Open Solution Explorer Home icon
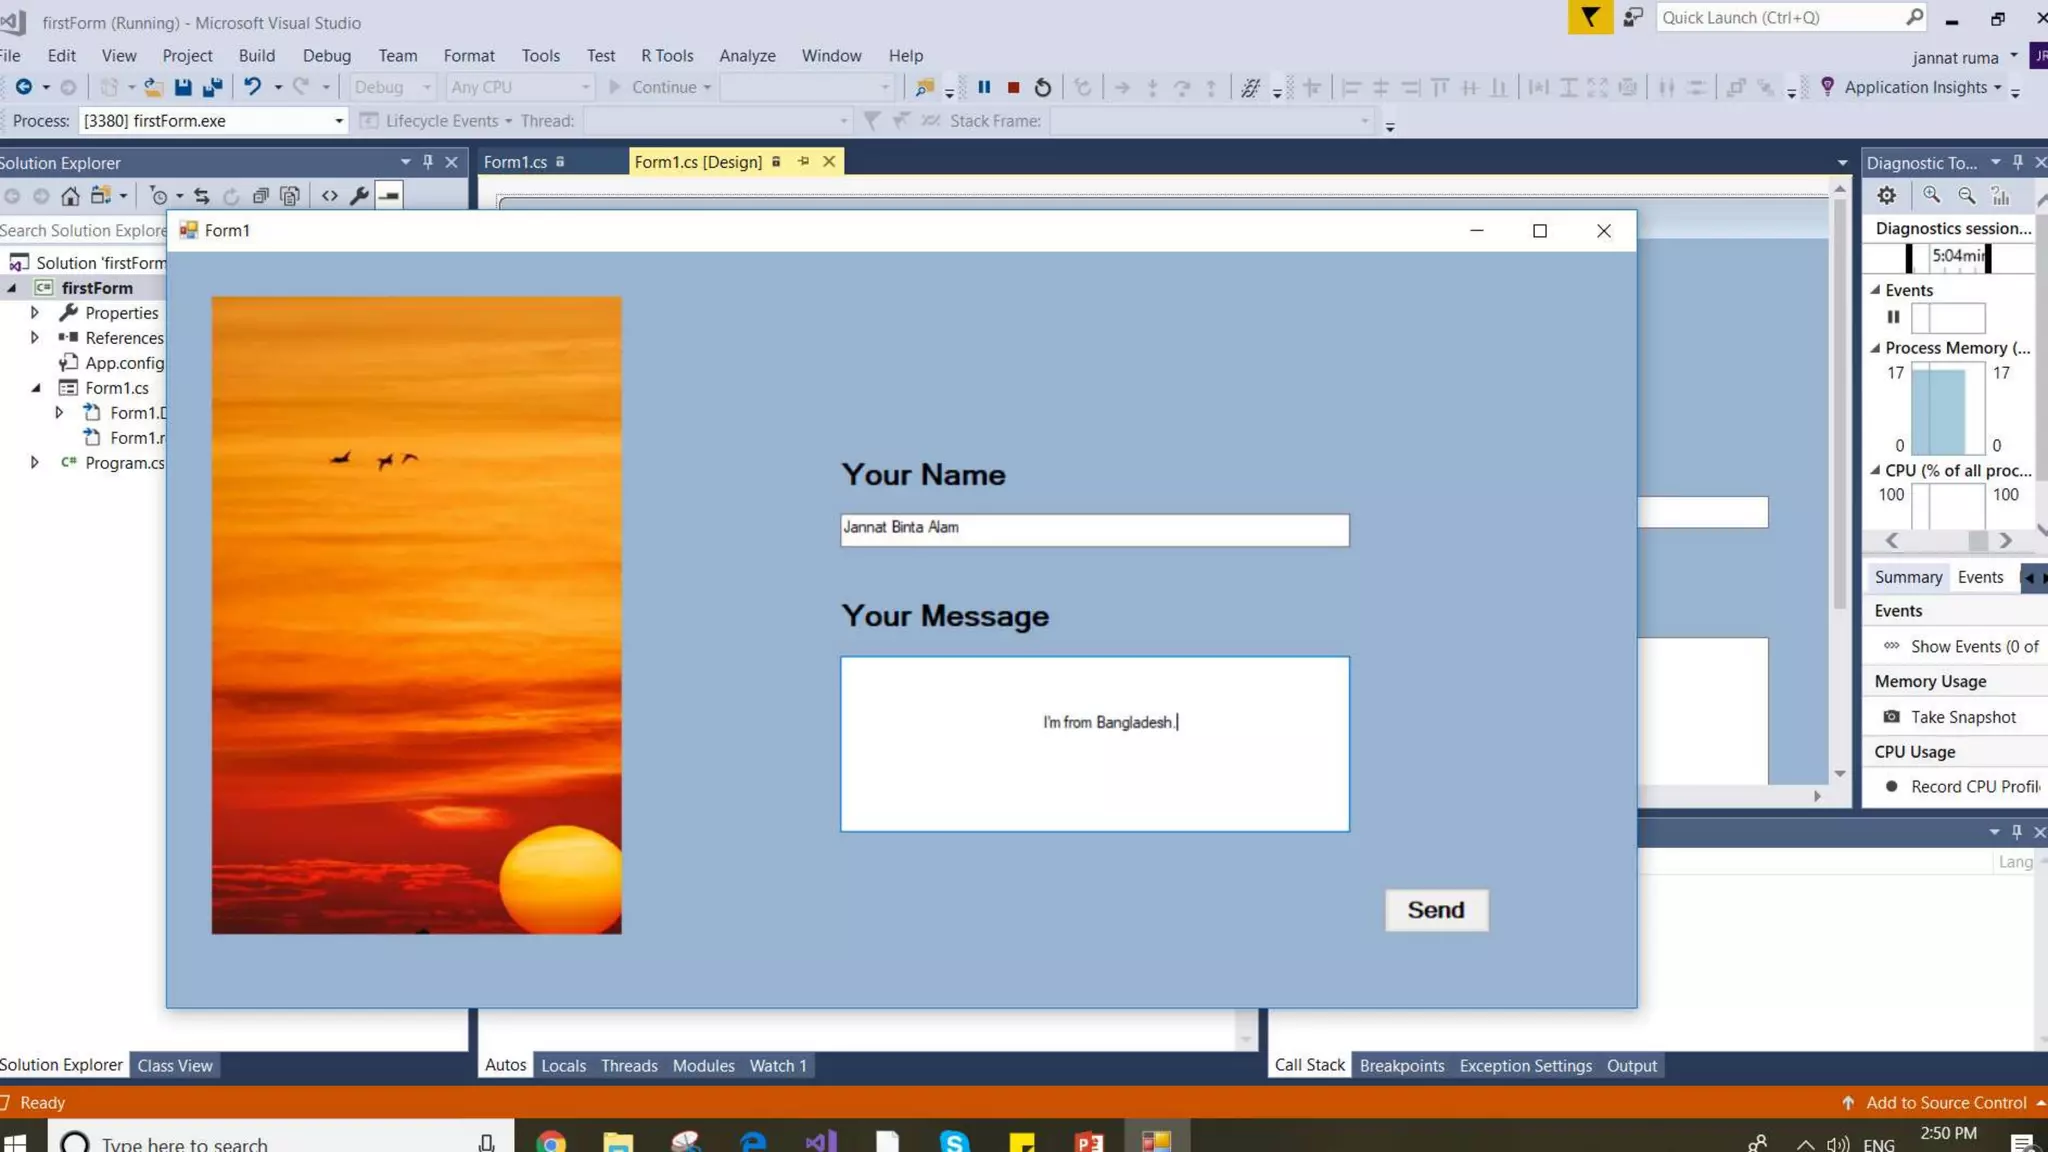The height and width of the screenshot is (1152, 2048). coord(70,196)
